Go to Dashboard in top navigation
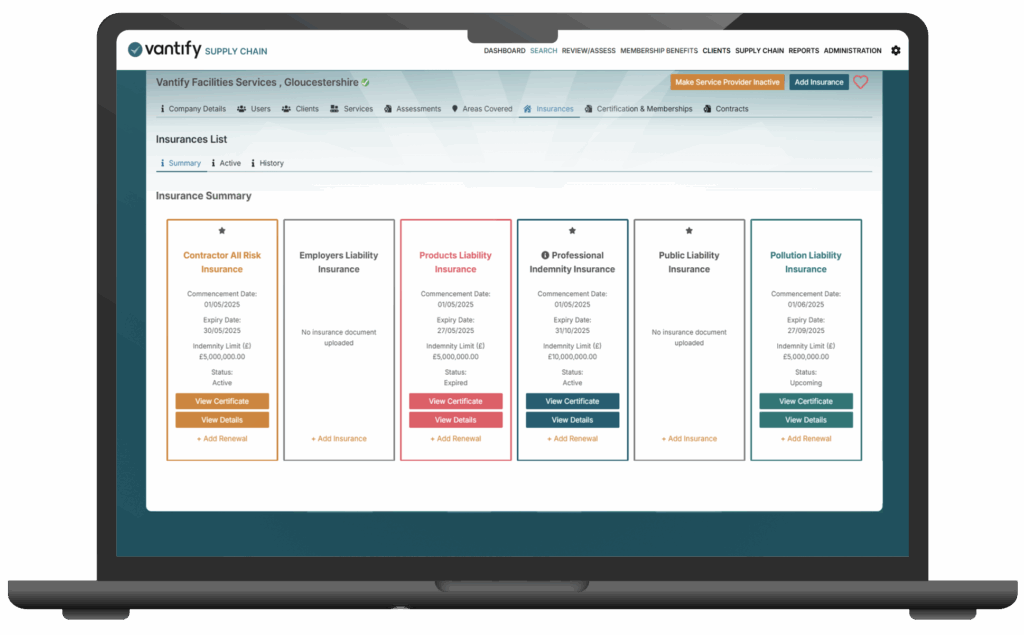This screenshot has width=1024, height=635. point(504,51)
